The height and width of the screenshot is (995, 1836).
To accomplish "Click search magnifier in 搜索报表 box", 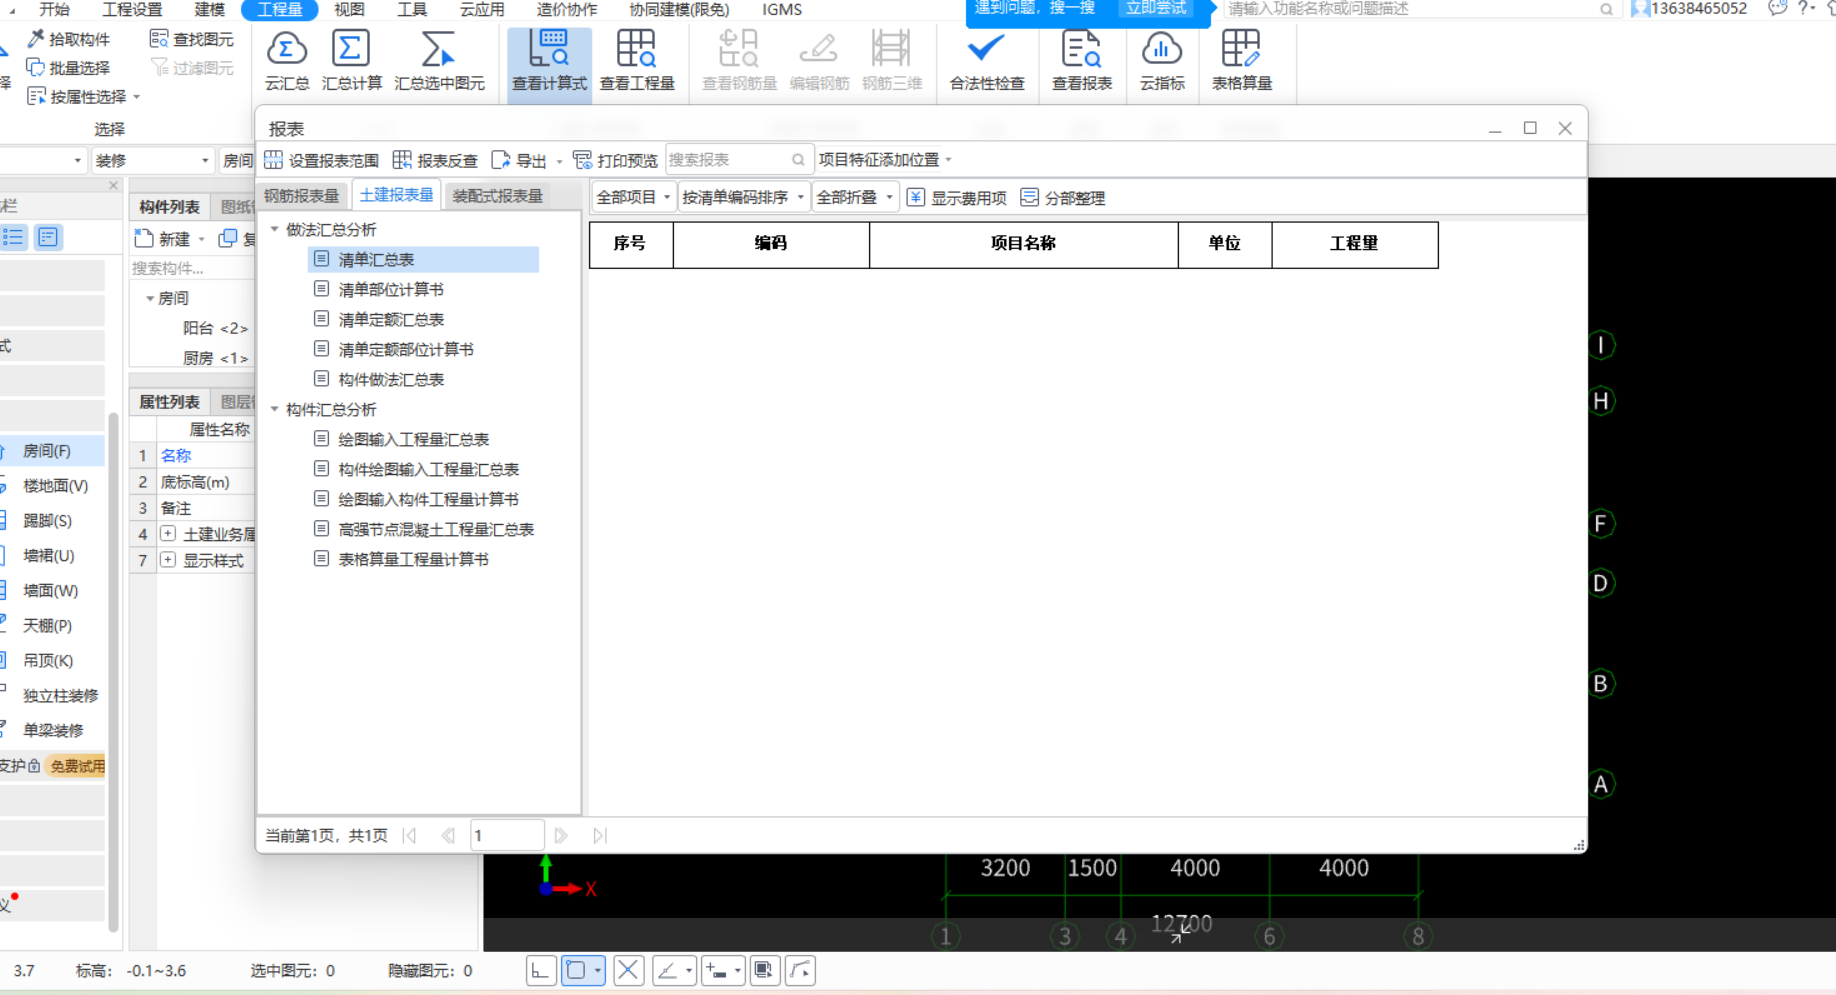I will (x=798, y=160).
